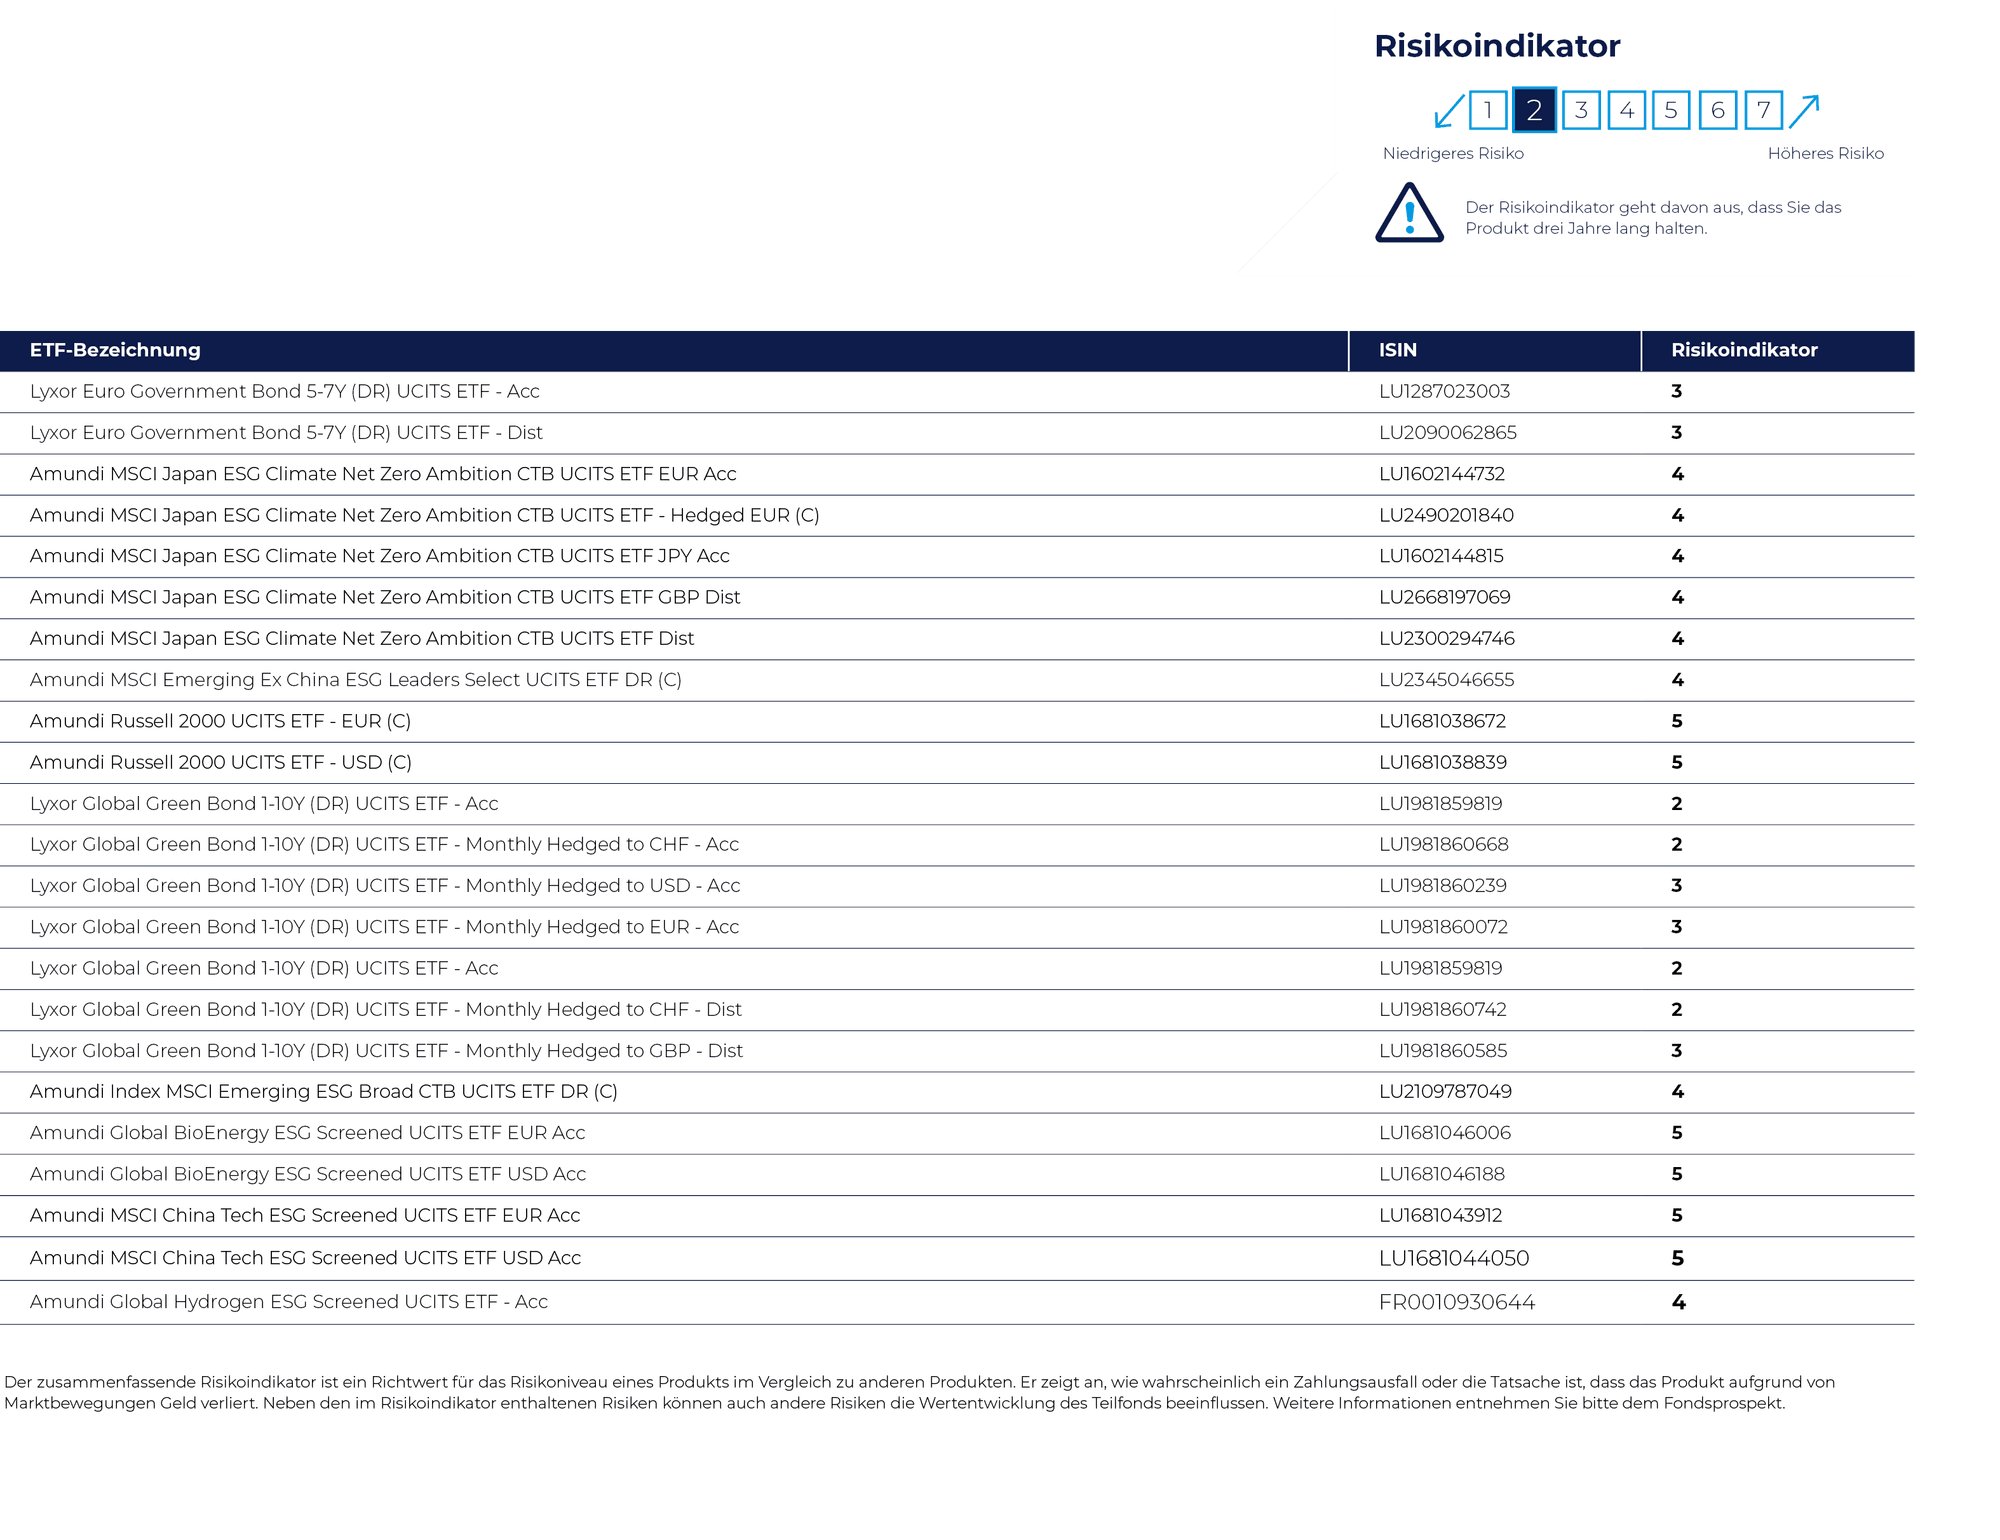Viewport: 2000px width, 1540px height.
Task: Click Lyxor Green Bond Hedged to USD - Acc
Action: coord(385,886)
